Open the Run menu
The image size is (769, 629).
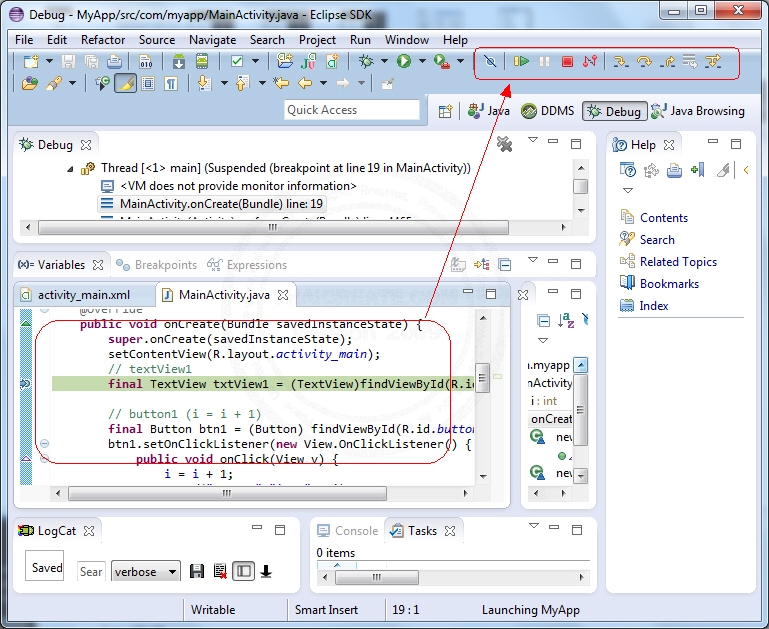[360, 40]
